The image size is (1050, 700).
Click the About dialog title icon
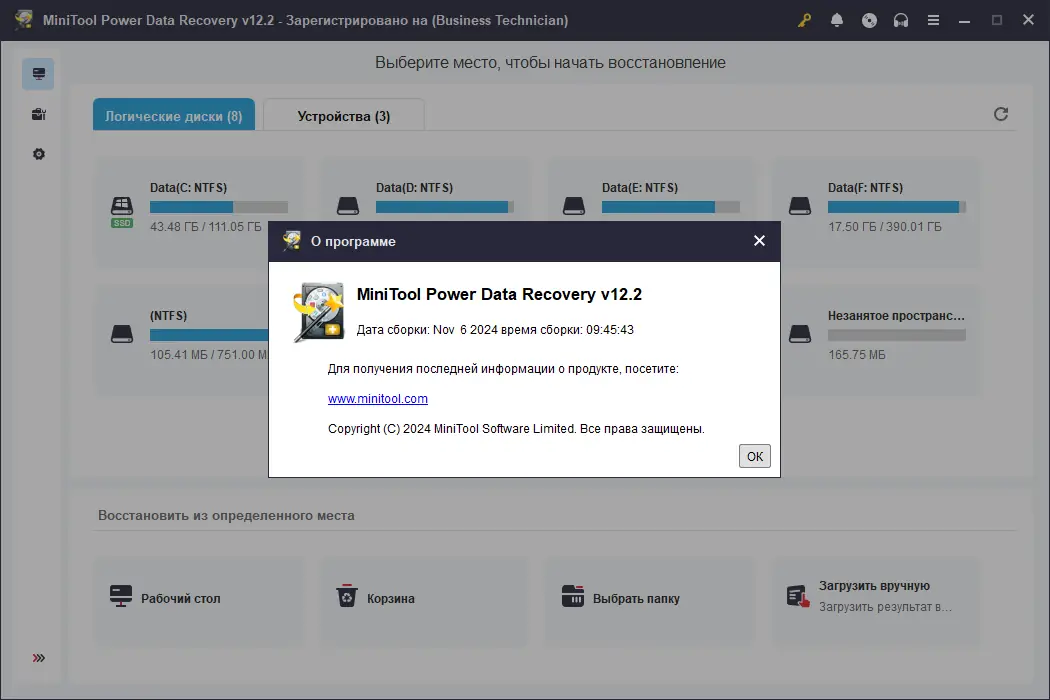[291, 240]
